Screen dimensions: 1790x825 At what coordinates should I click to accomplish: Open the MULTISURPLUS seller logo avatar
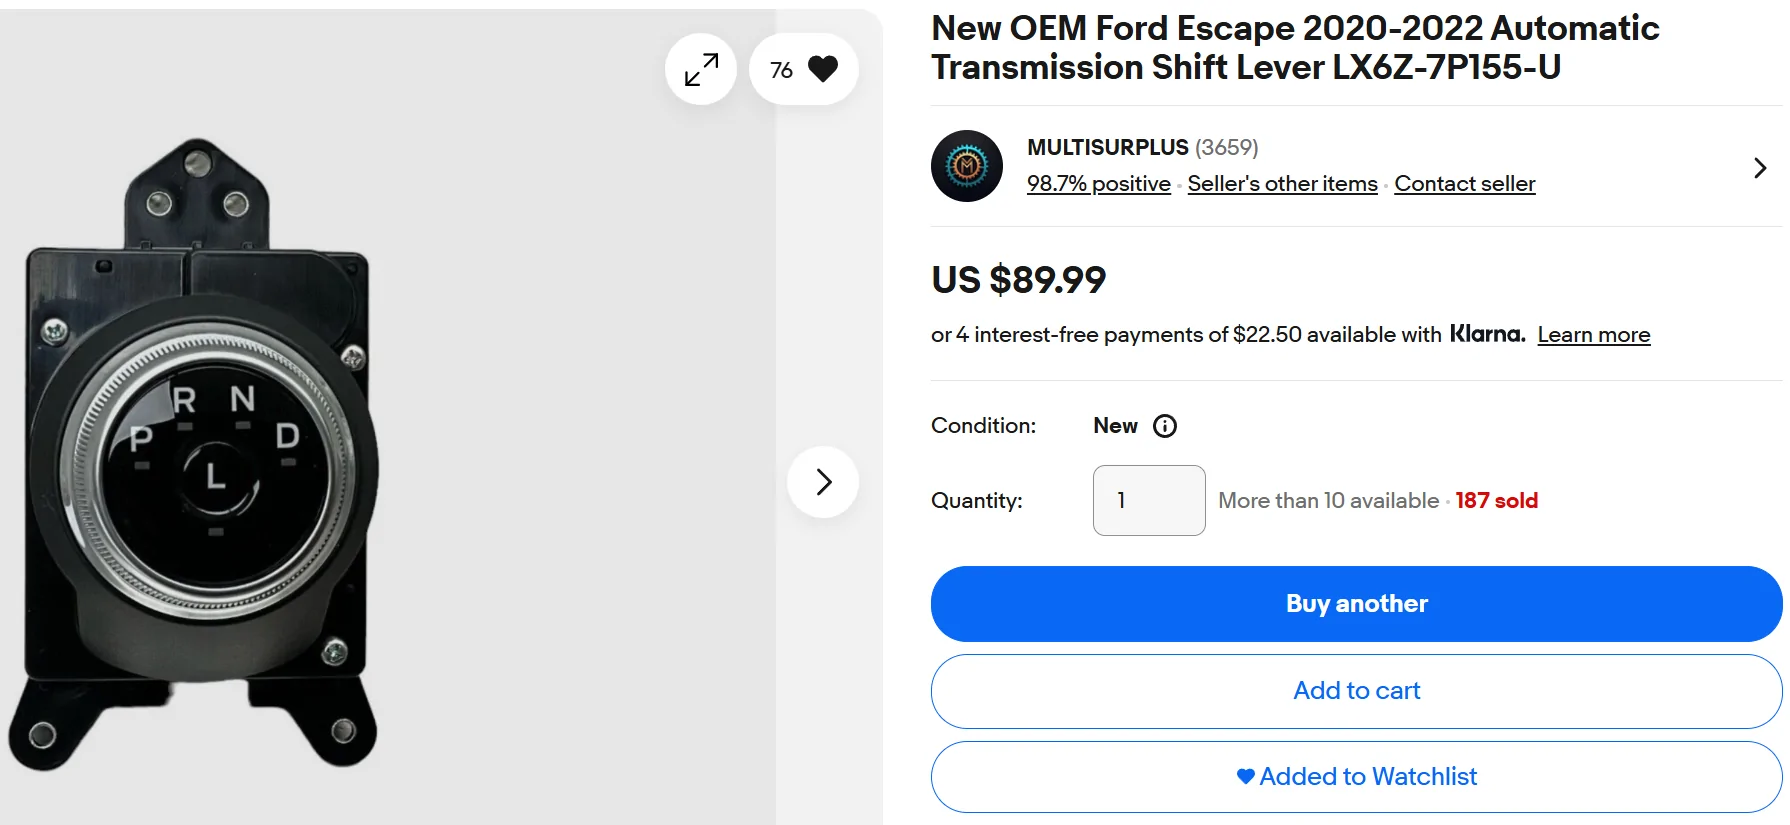967,166
